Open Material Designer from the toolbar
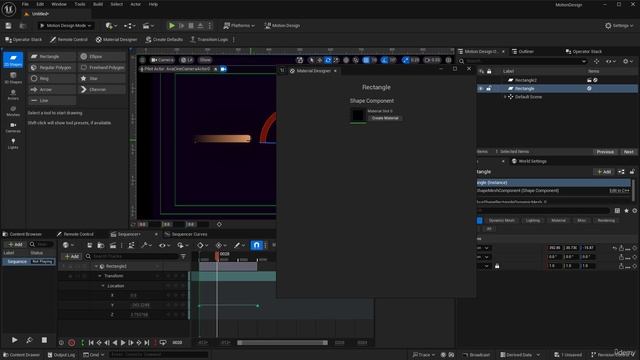The height and width of the screenshot is (360, 640). click(117, 40)
